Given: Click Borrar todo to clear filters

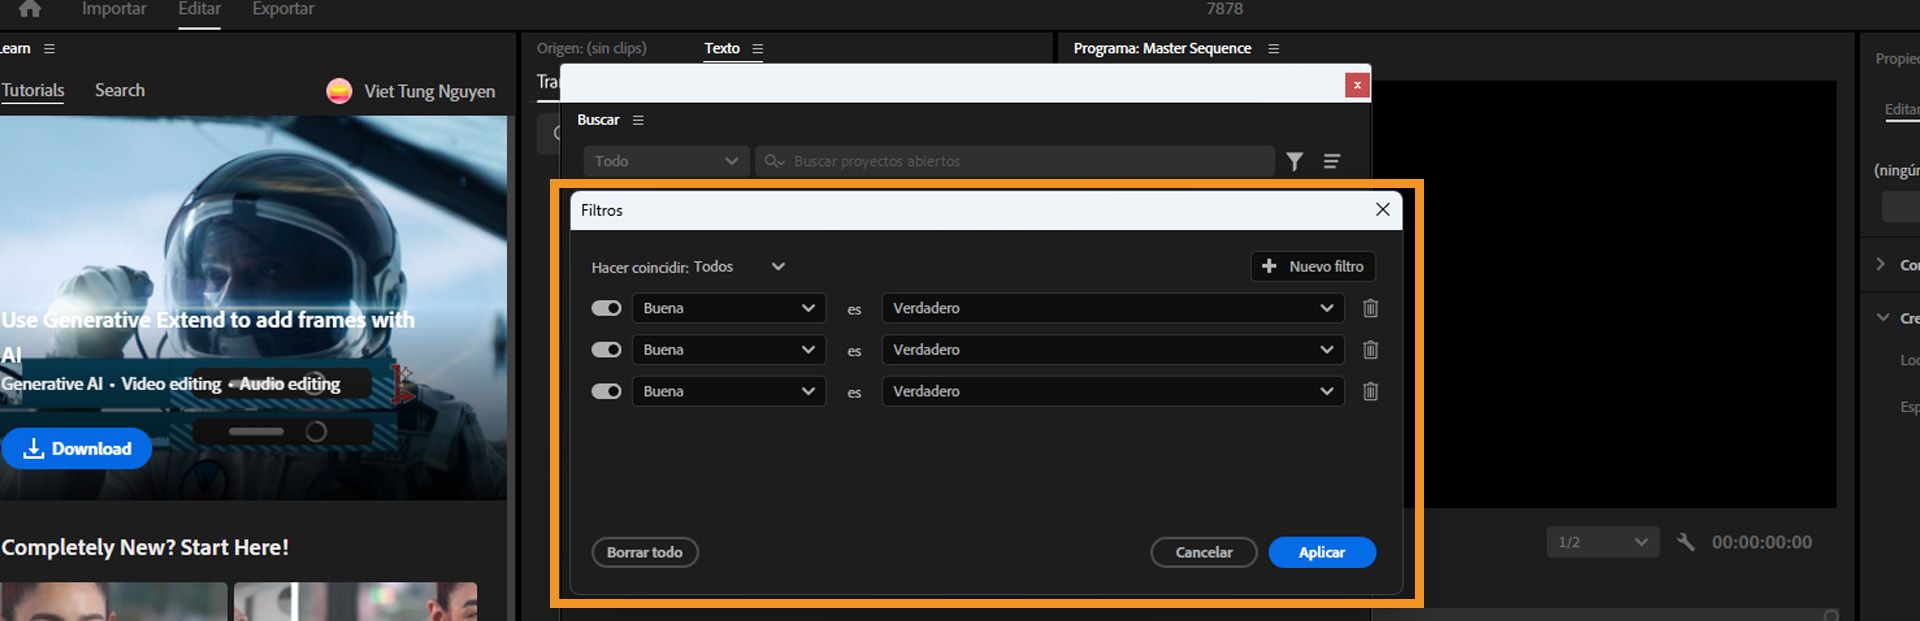Looking at the screenshot, I should [x=645, y=552].
